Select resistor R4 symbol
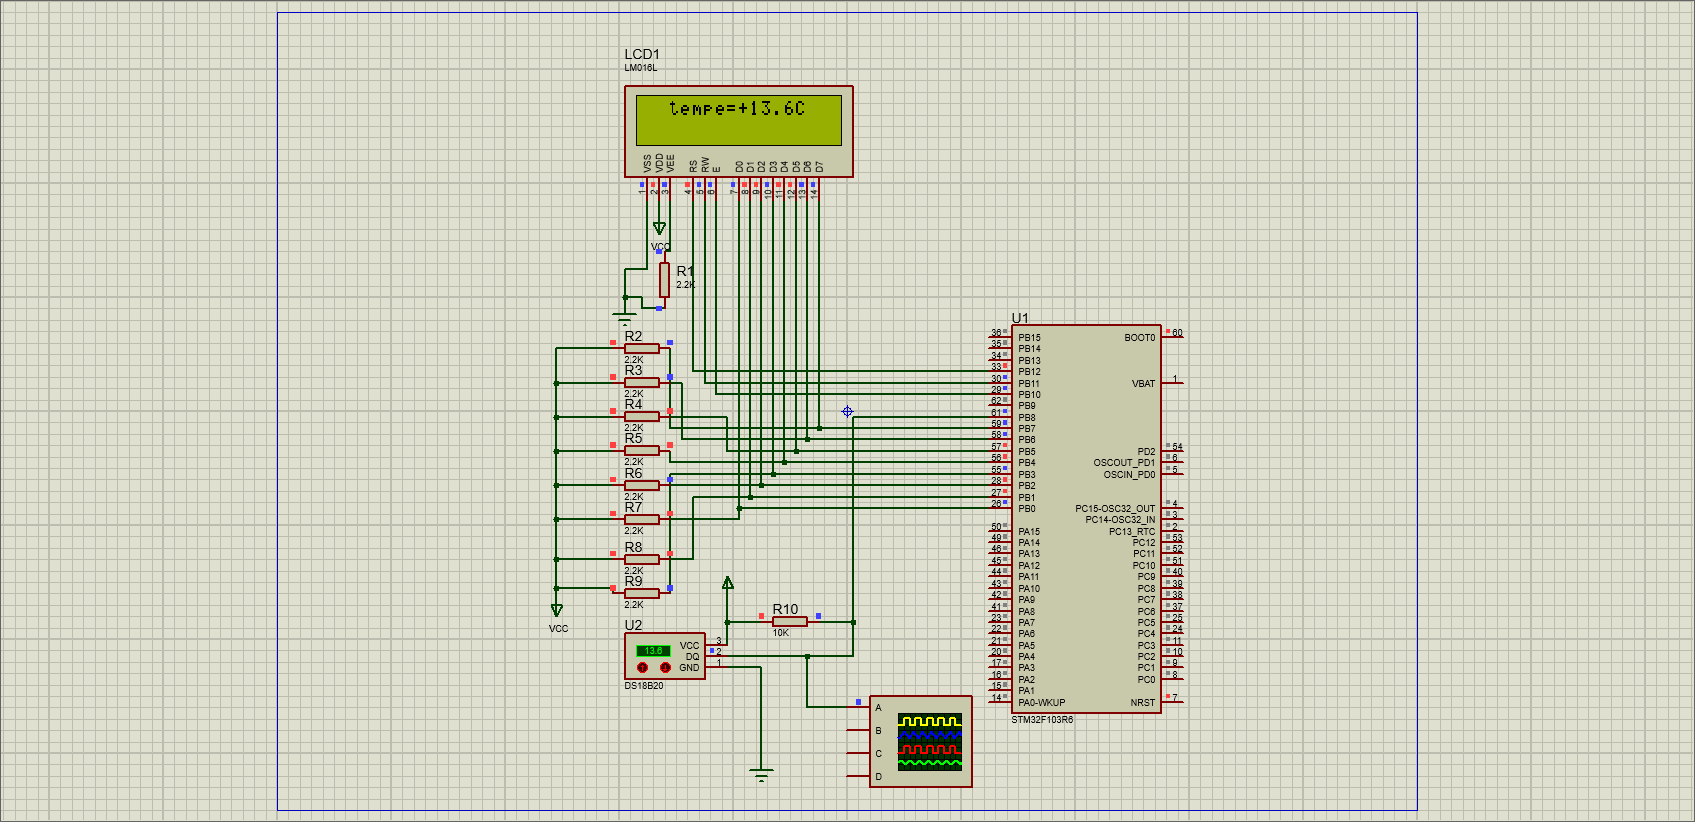1695x822 pixels. (641, 416)
